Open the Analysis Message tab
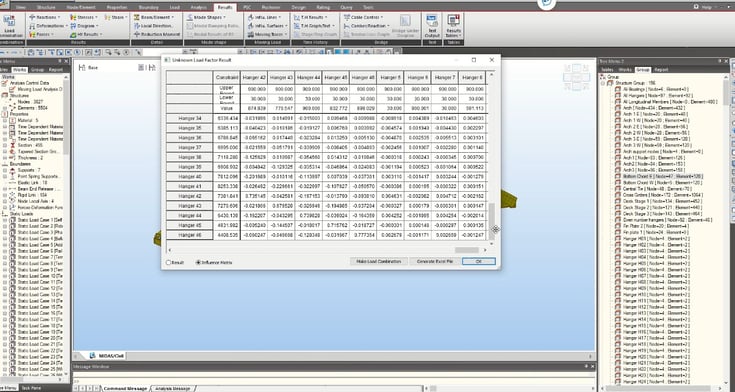The width and height of the screenshot is (735, 392). pyautogui.click(x=172, y=389)
